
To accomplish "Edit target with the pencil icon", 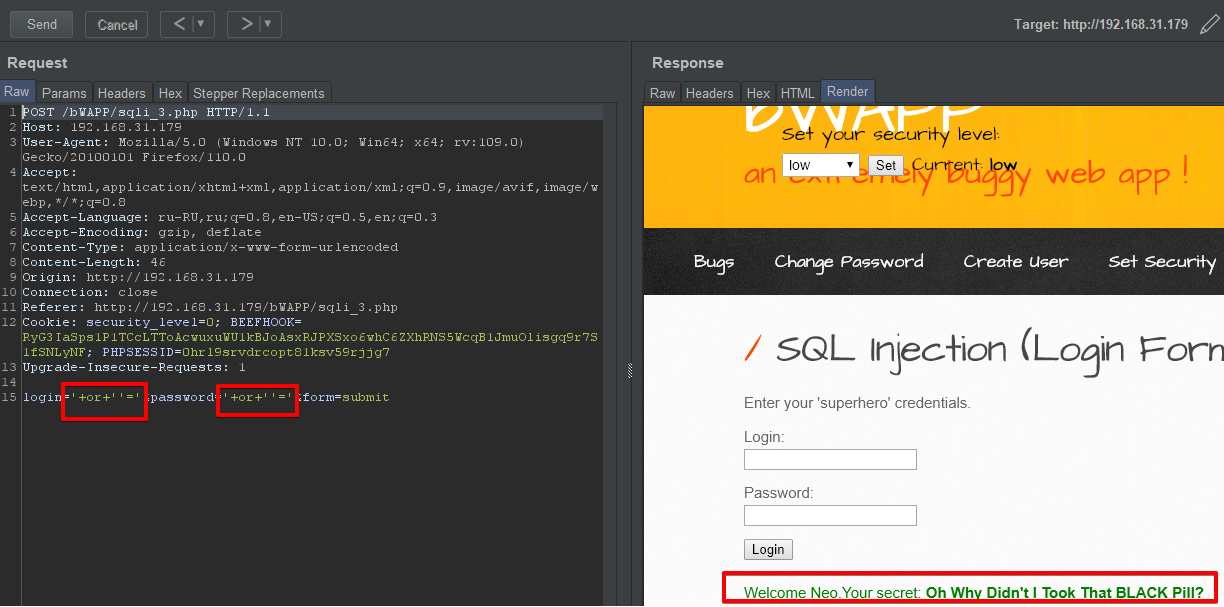I will coord(1209,24).
